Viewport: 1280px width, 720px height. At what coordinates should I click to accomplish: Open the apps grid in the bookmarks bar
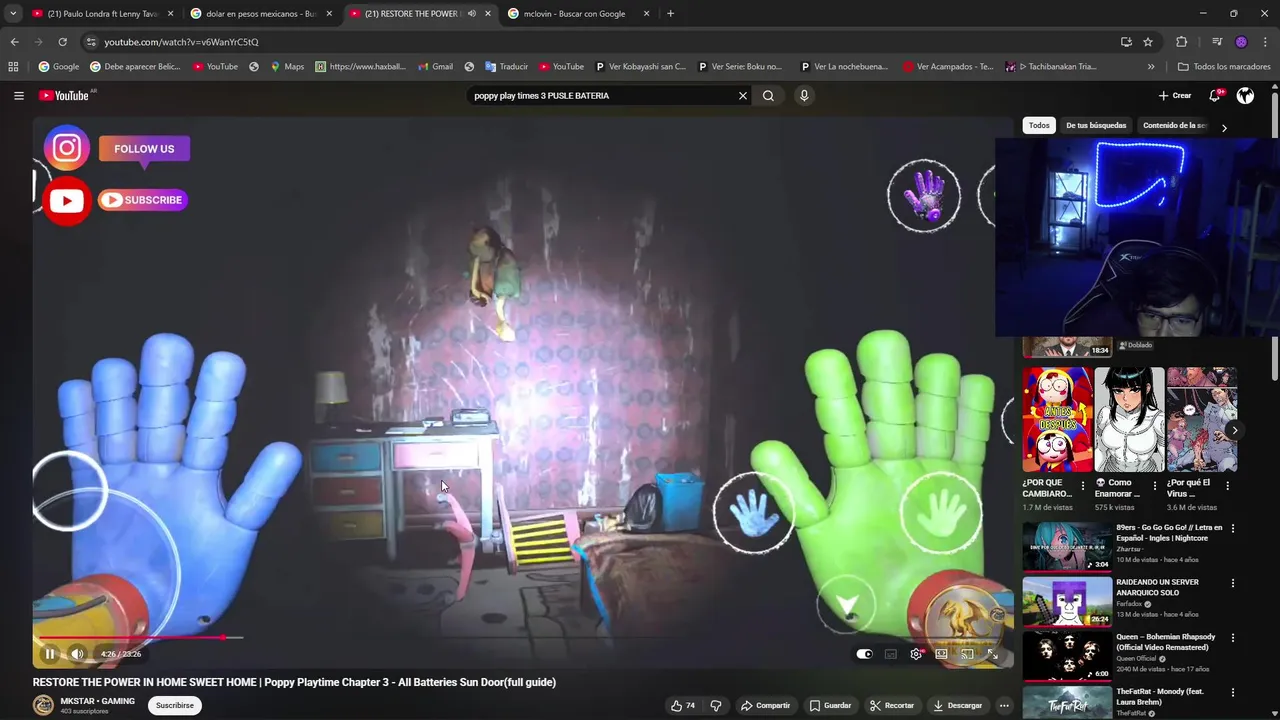click(x=13, y=67)
